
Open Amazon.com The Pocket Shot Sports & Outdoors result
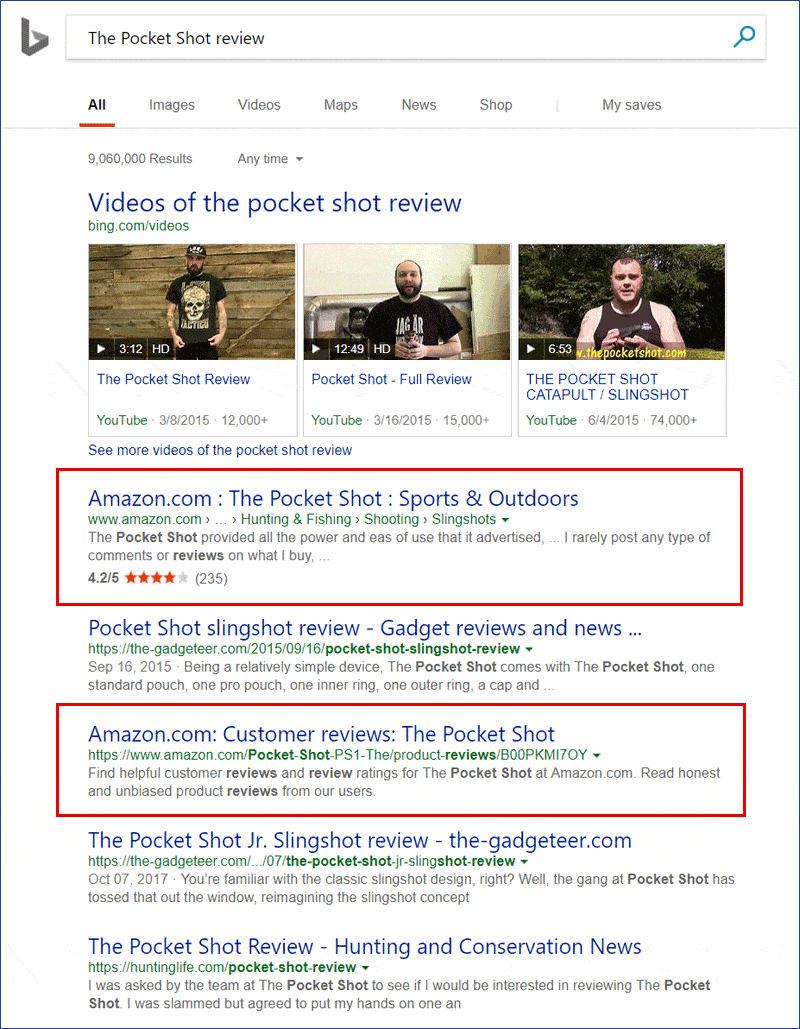coord(333,498)
